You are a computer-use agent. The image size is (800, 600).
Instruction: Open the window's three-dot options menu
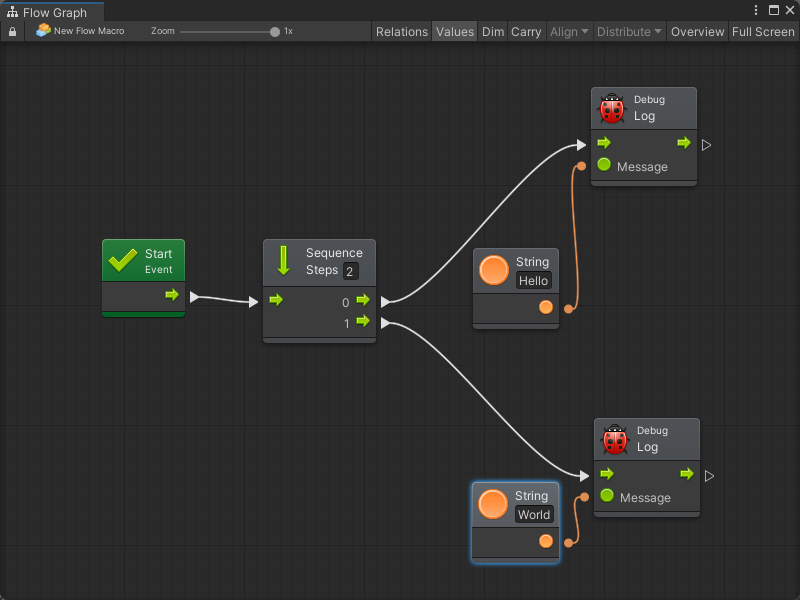[757, 10]
